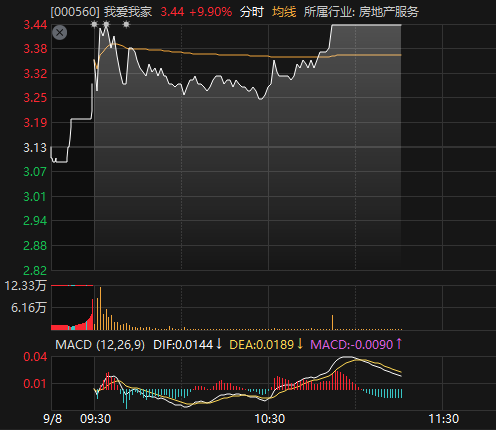Click the 11:30 time axis label

444,419
